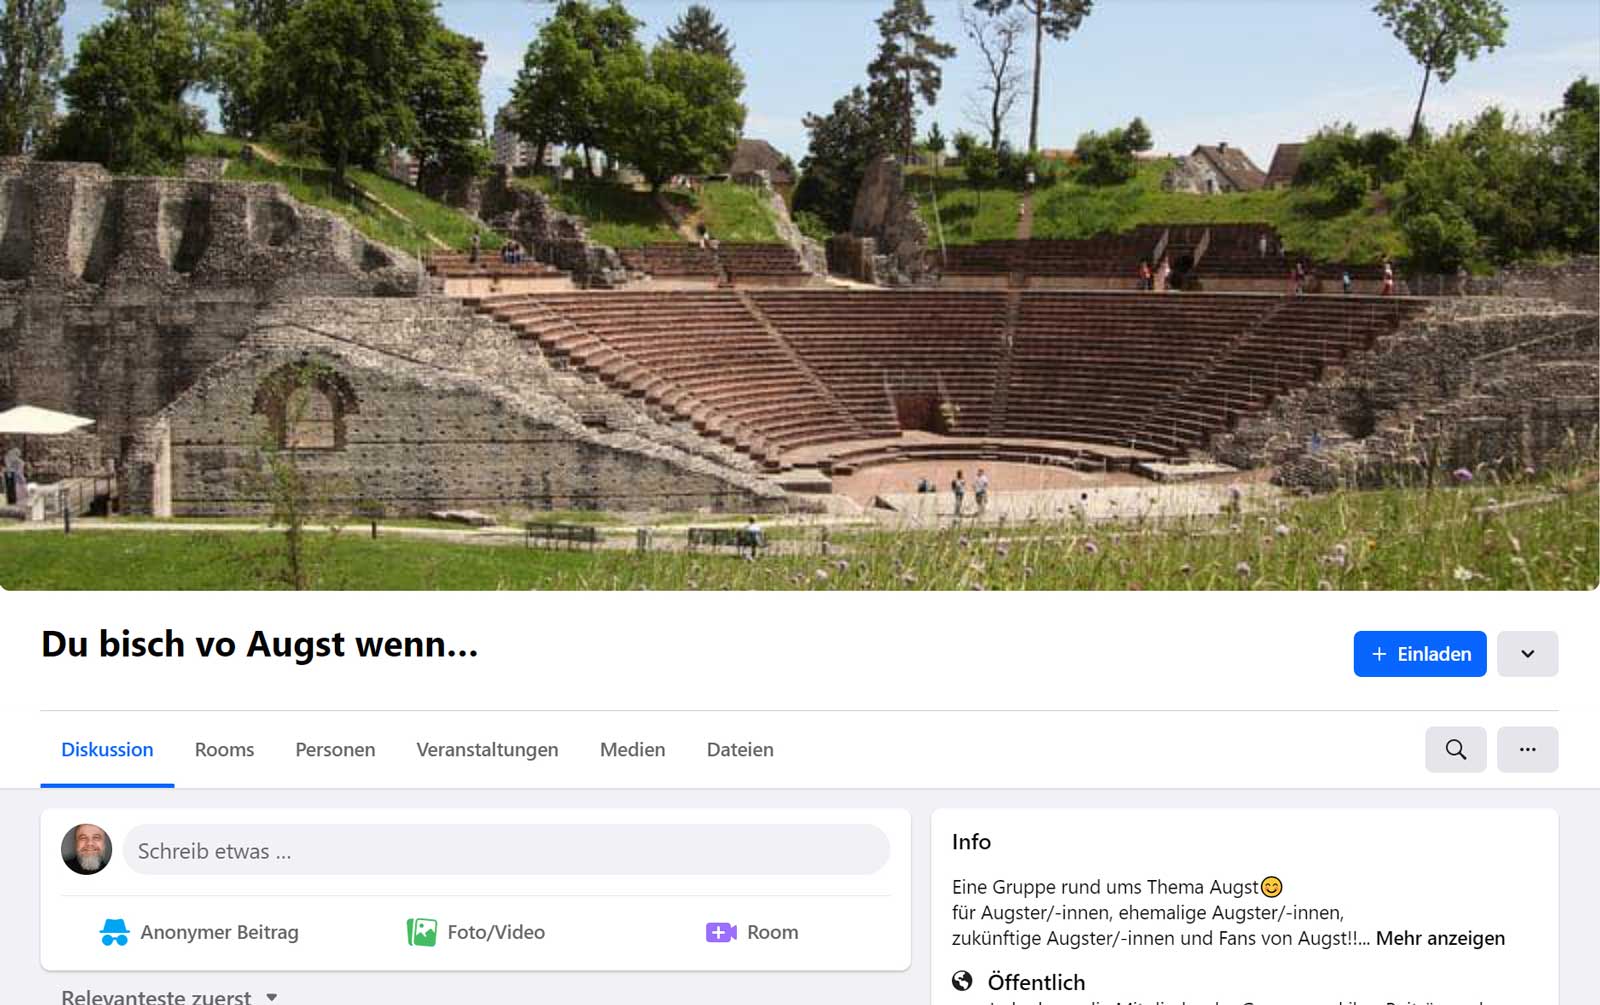Open the Veranstaltungen tab
The image size is (1600, 1005).
[x=487, y=749]
